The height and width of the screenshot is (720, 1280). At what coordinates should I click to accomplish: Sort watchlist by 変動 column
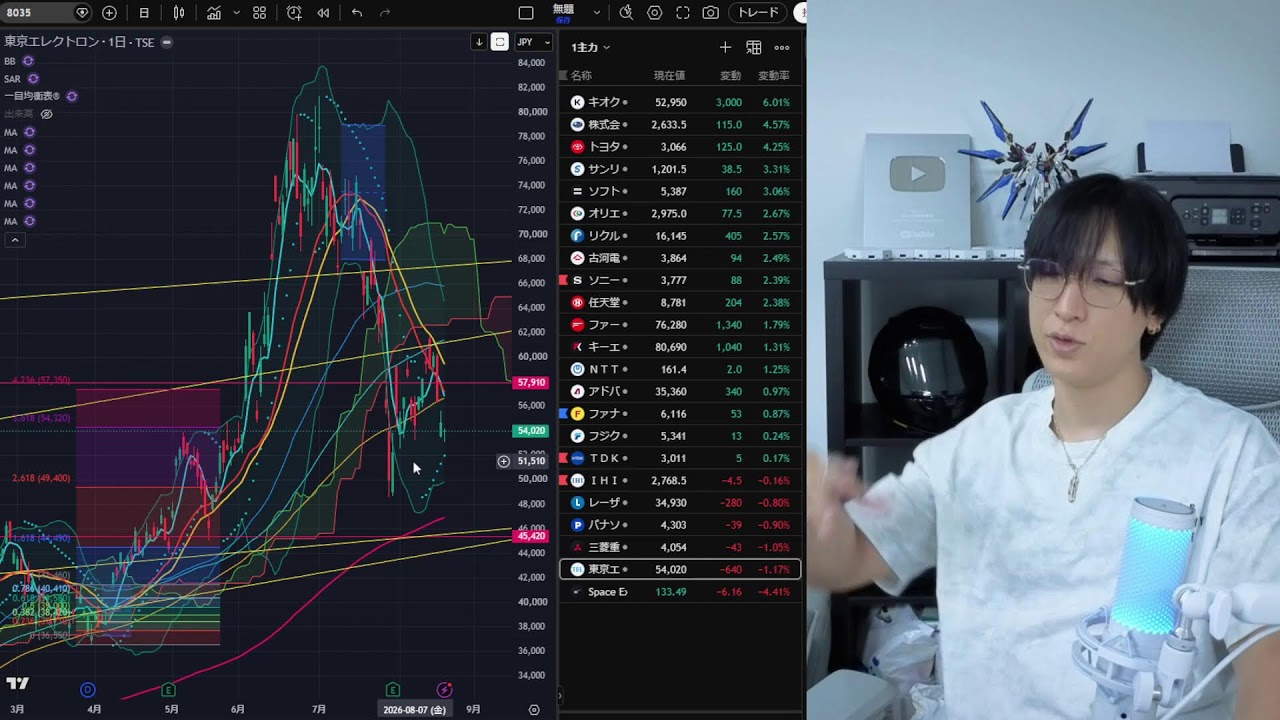pos(730,75)
